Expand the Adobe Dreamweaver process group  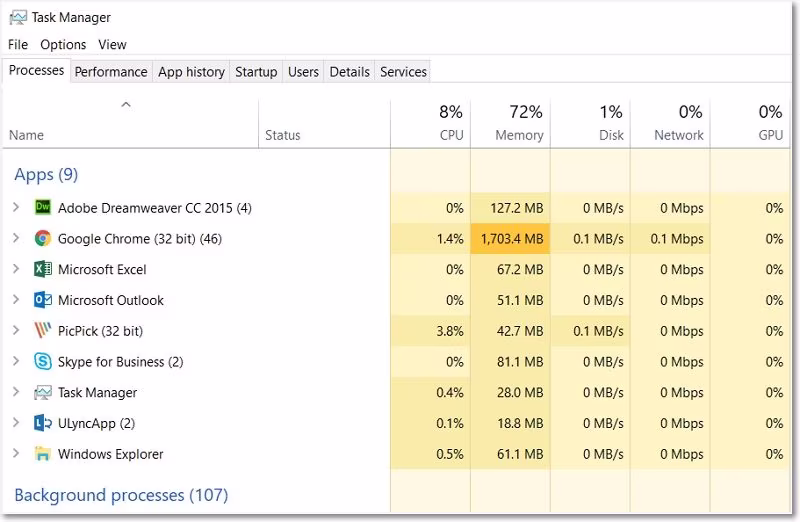point(15,208)
